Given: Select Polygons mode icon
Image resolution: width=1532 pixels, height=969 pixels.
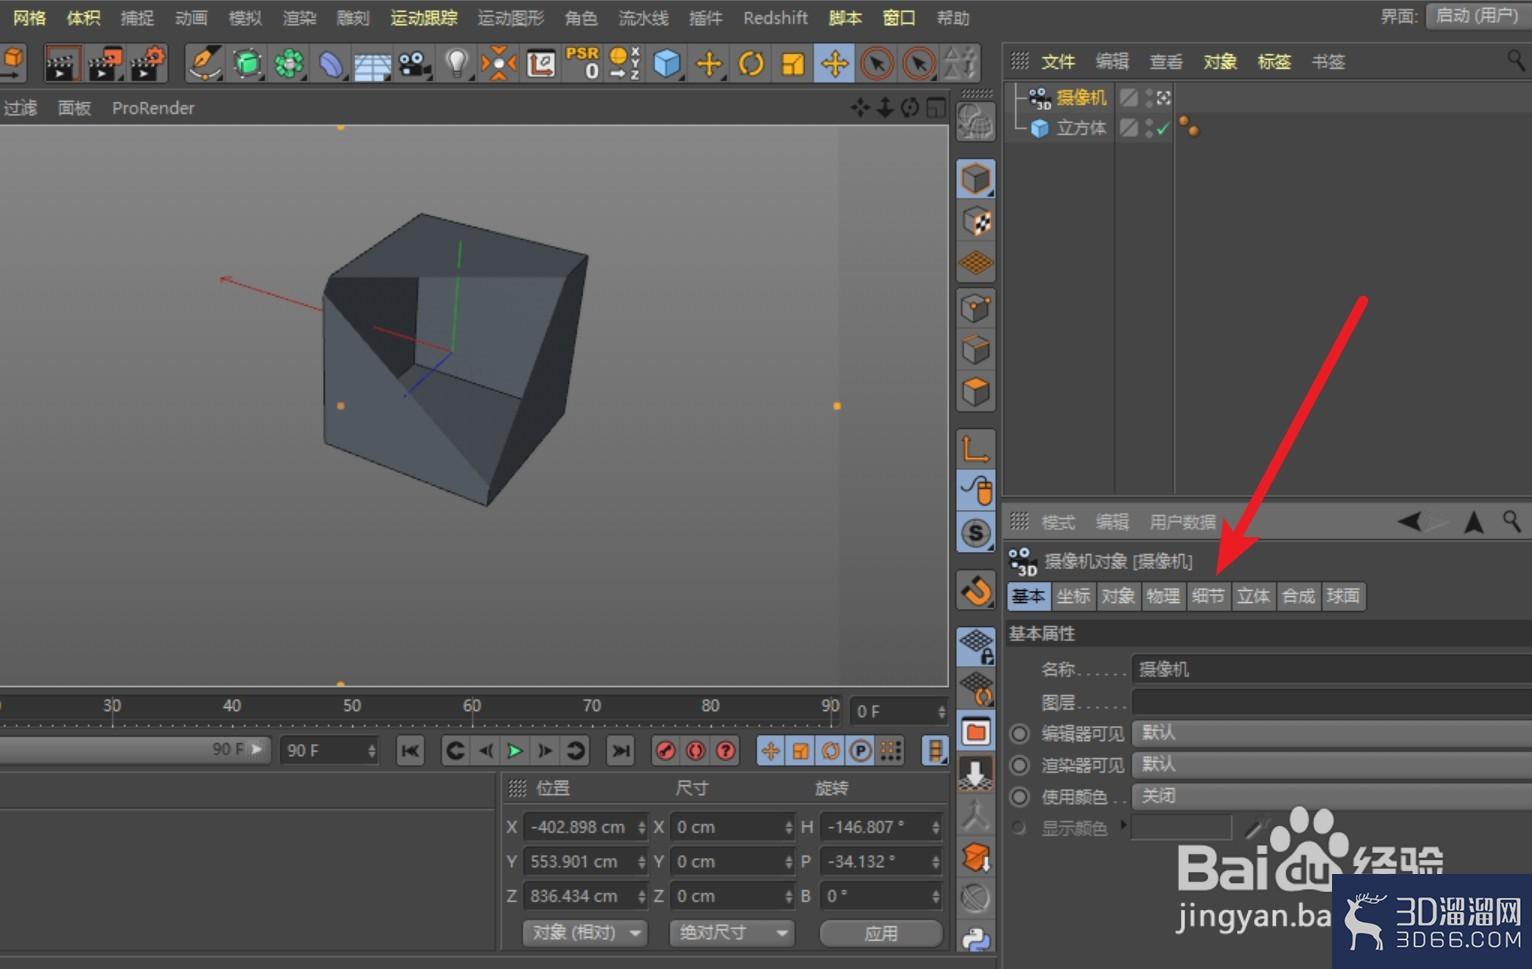Looking at the screenshot, I should pos(975,392).
